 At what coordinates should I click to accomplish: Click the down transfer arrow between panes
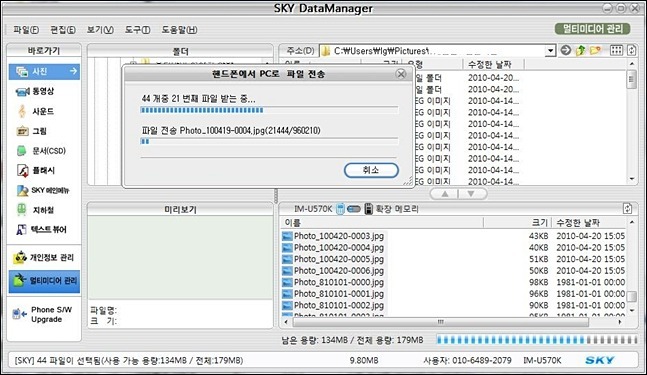click(471, 194)
